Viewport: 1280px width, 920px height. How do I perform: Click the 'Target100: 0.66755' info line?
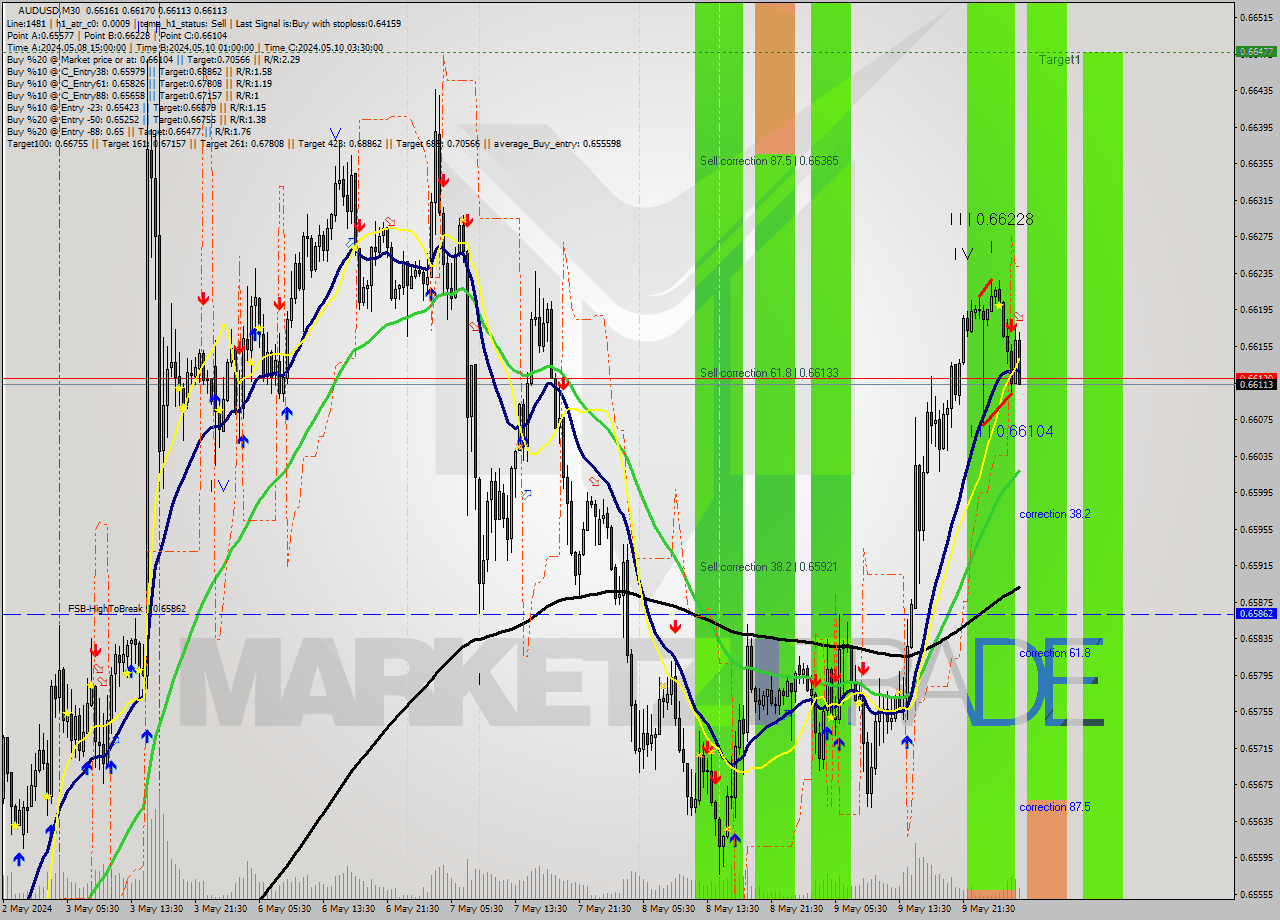(x=314, y=143)
